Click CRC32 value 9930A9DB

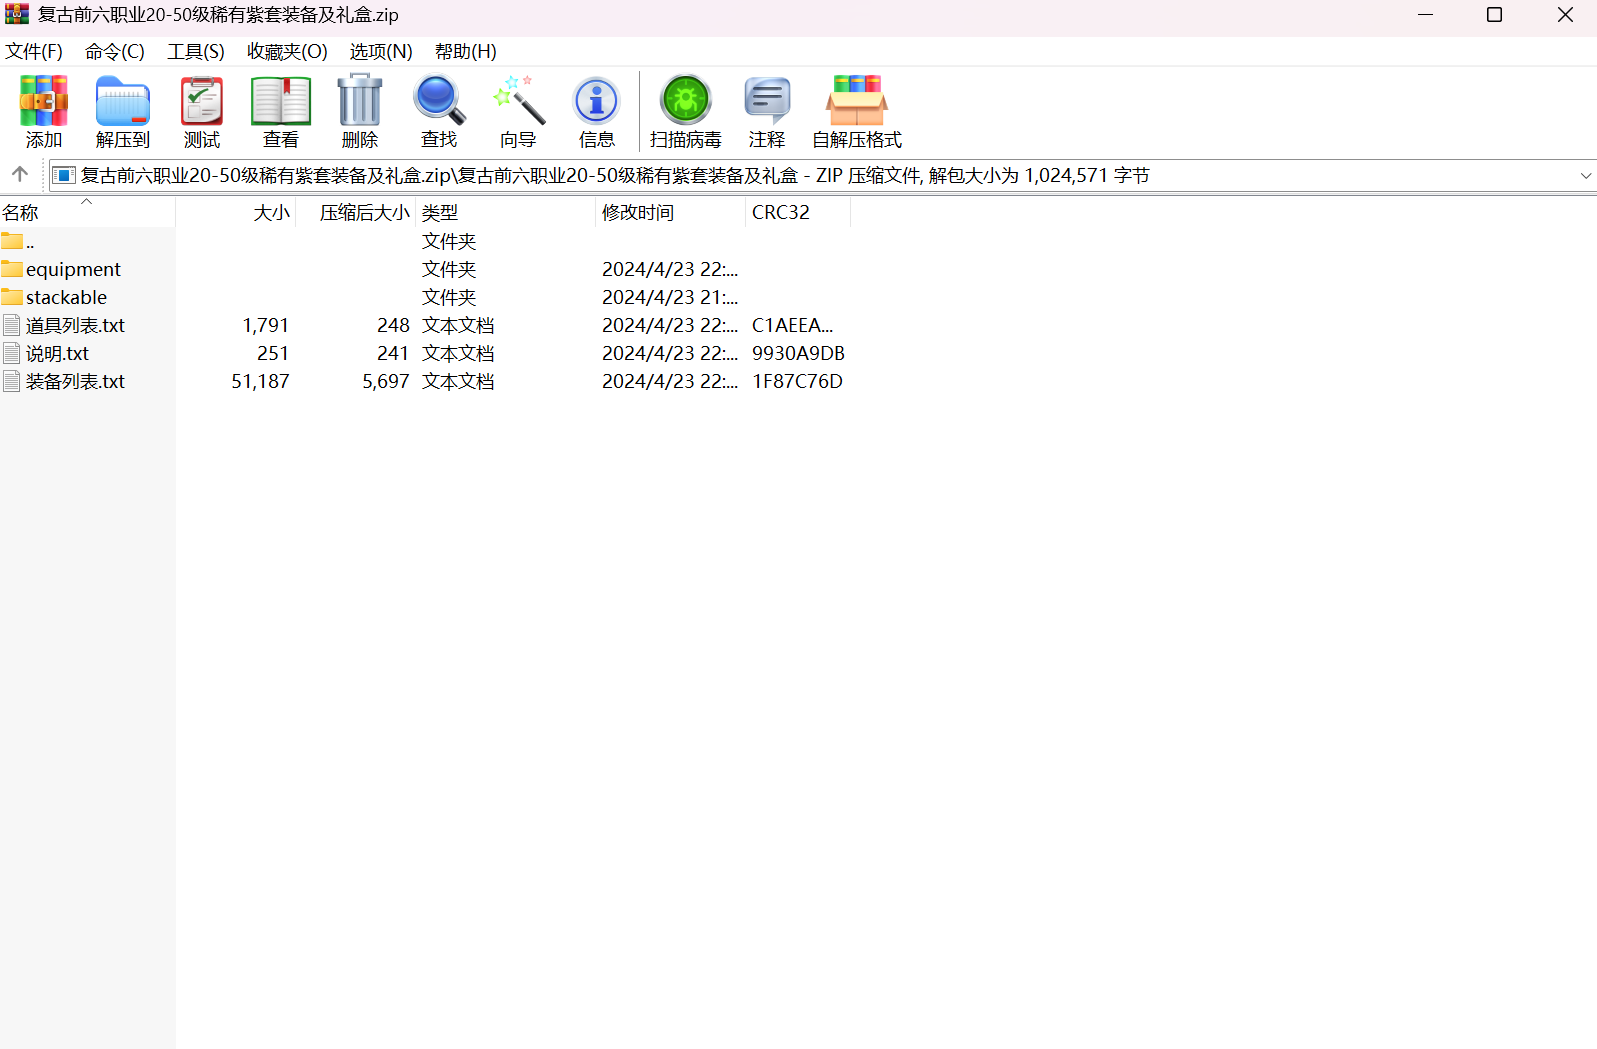click(x=798, y=353)
